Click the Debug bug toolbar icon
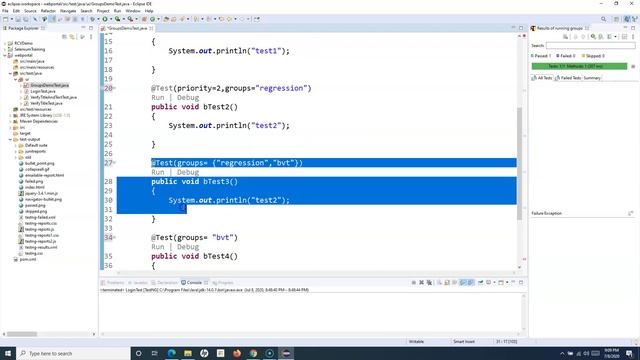Viewport: 640px width, 360px height. [93, 19]
